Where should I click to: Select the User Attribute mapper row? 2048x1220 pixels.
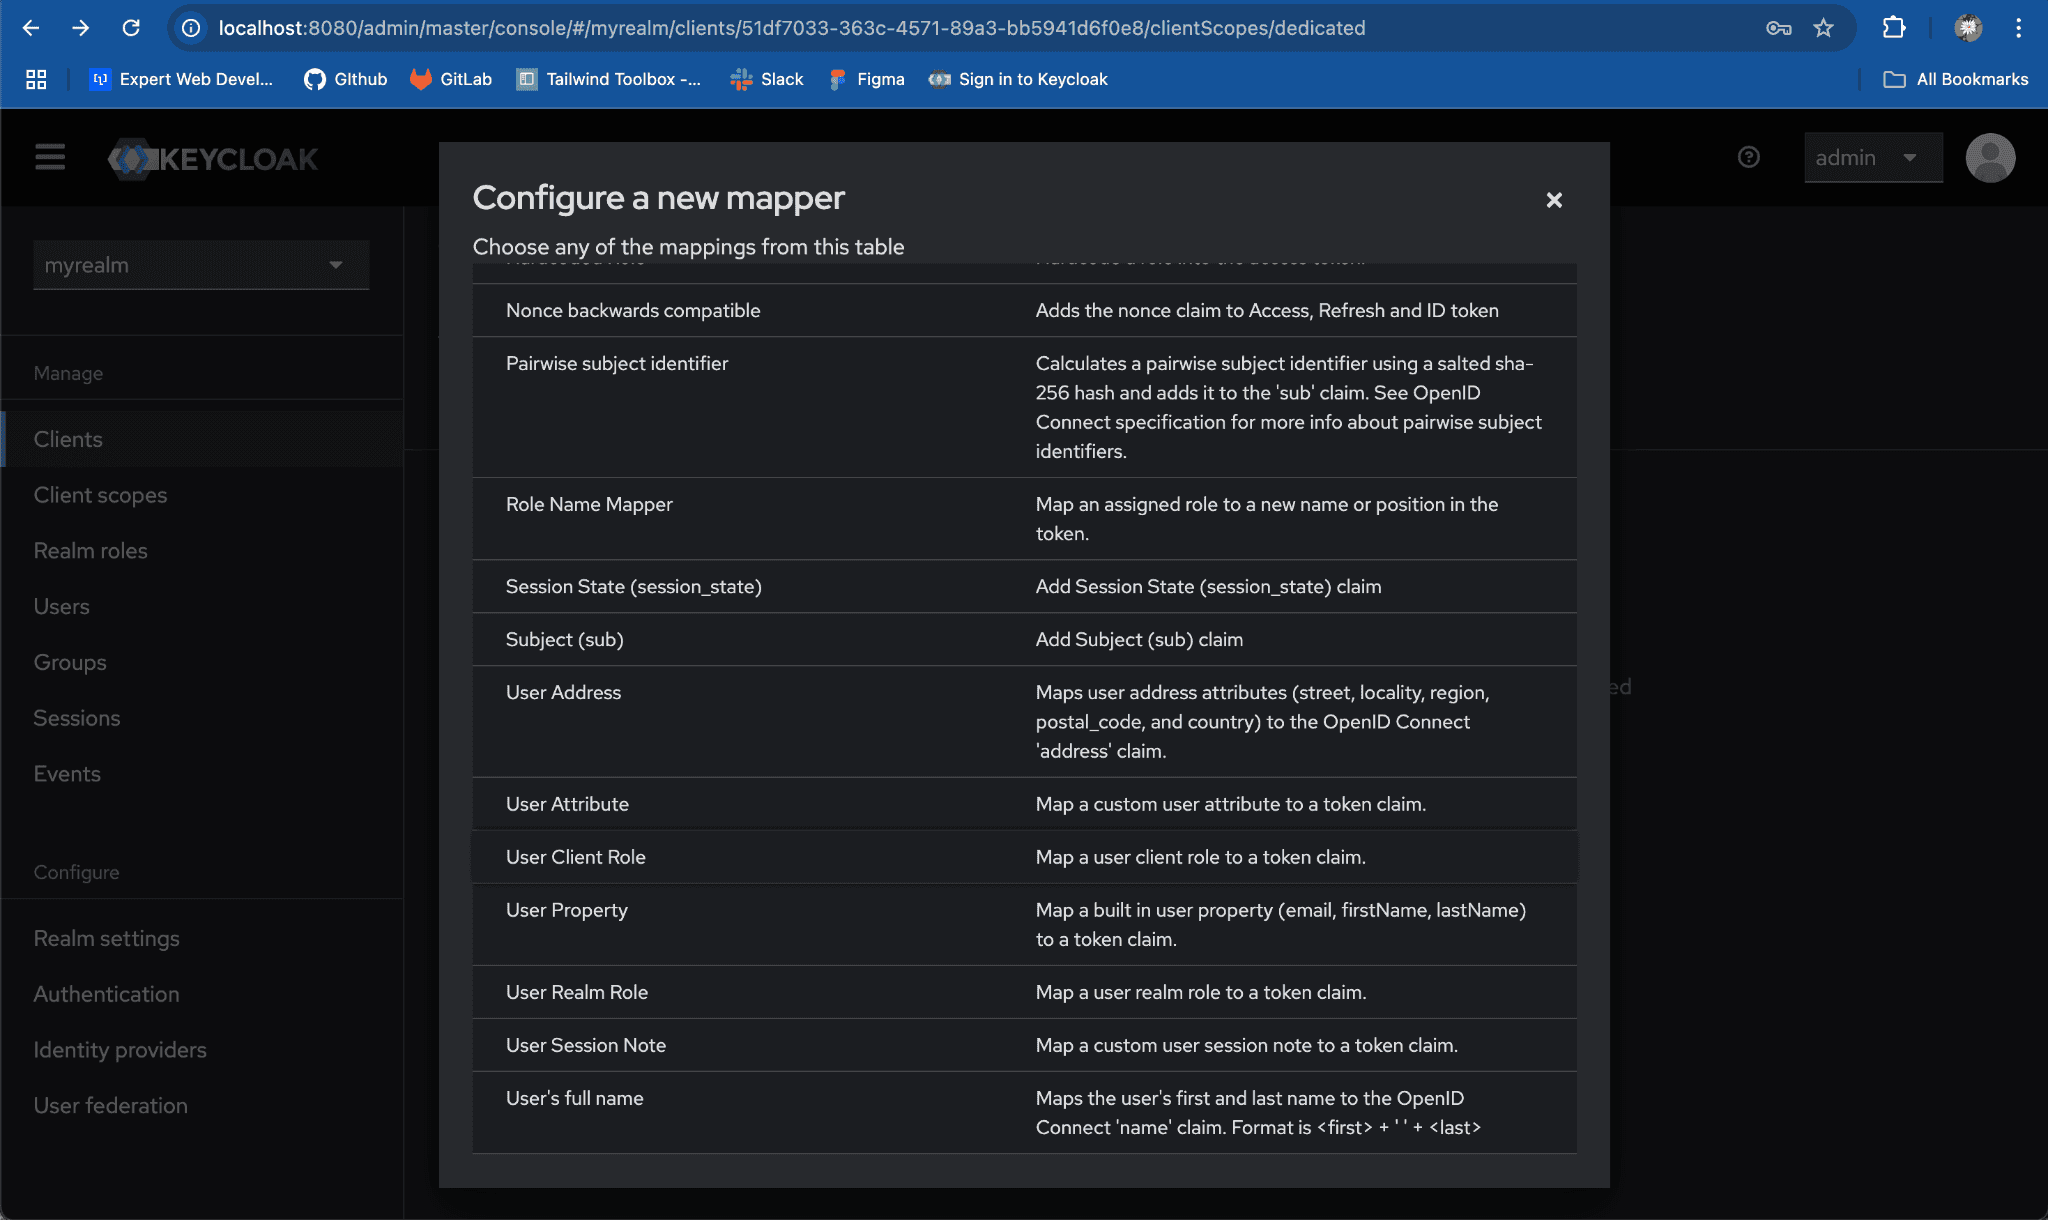(567, 804)
